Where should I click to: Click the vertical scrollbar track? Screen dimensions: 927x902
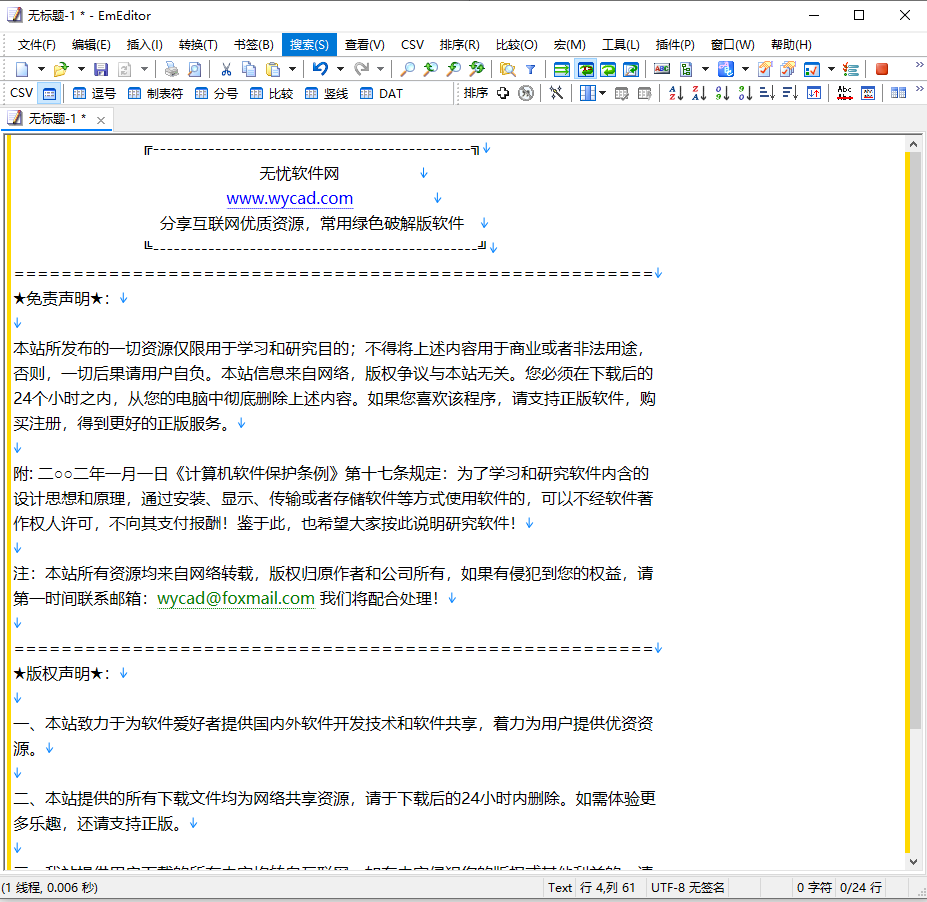point(912,790)
